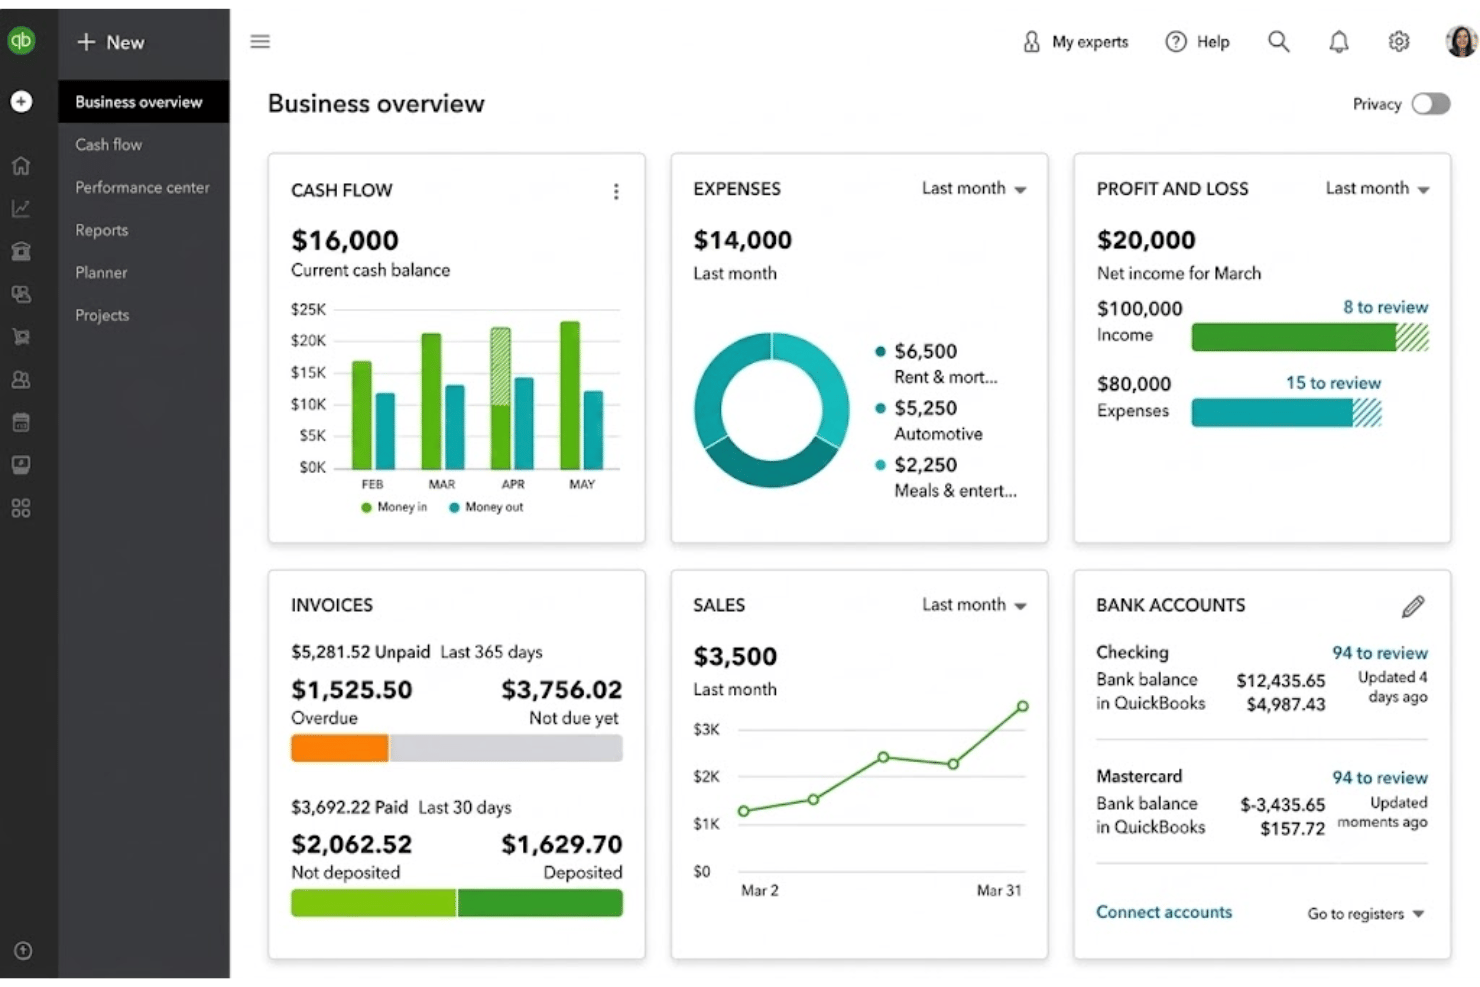Open the 8 to review income link
The height and width of the screenshot is (987, 1480).
pos(1385,307)
